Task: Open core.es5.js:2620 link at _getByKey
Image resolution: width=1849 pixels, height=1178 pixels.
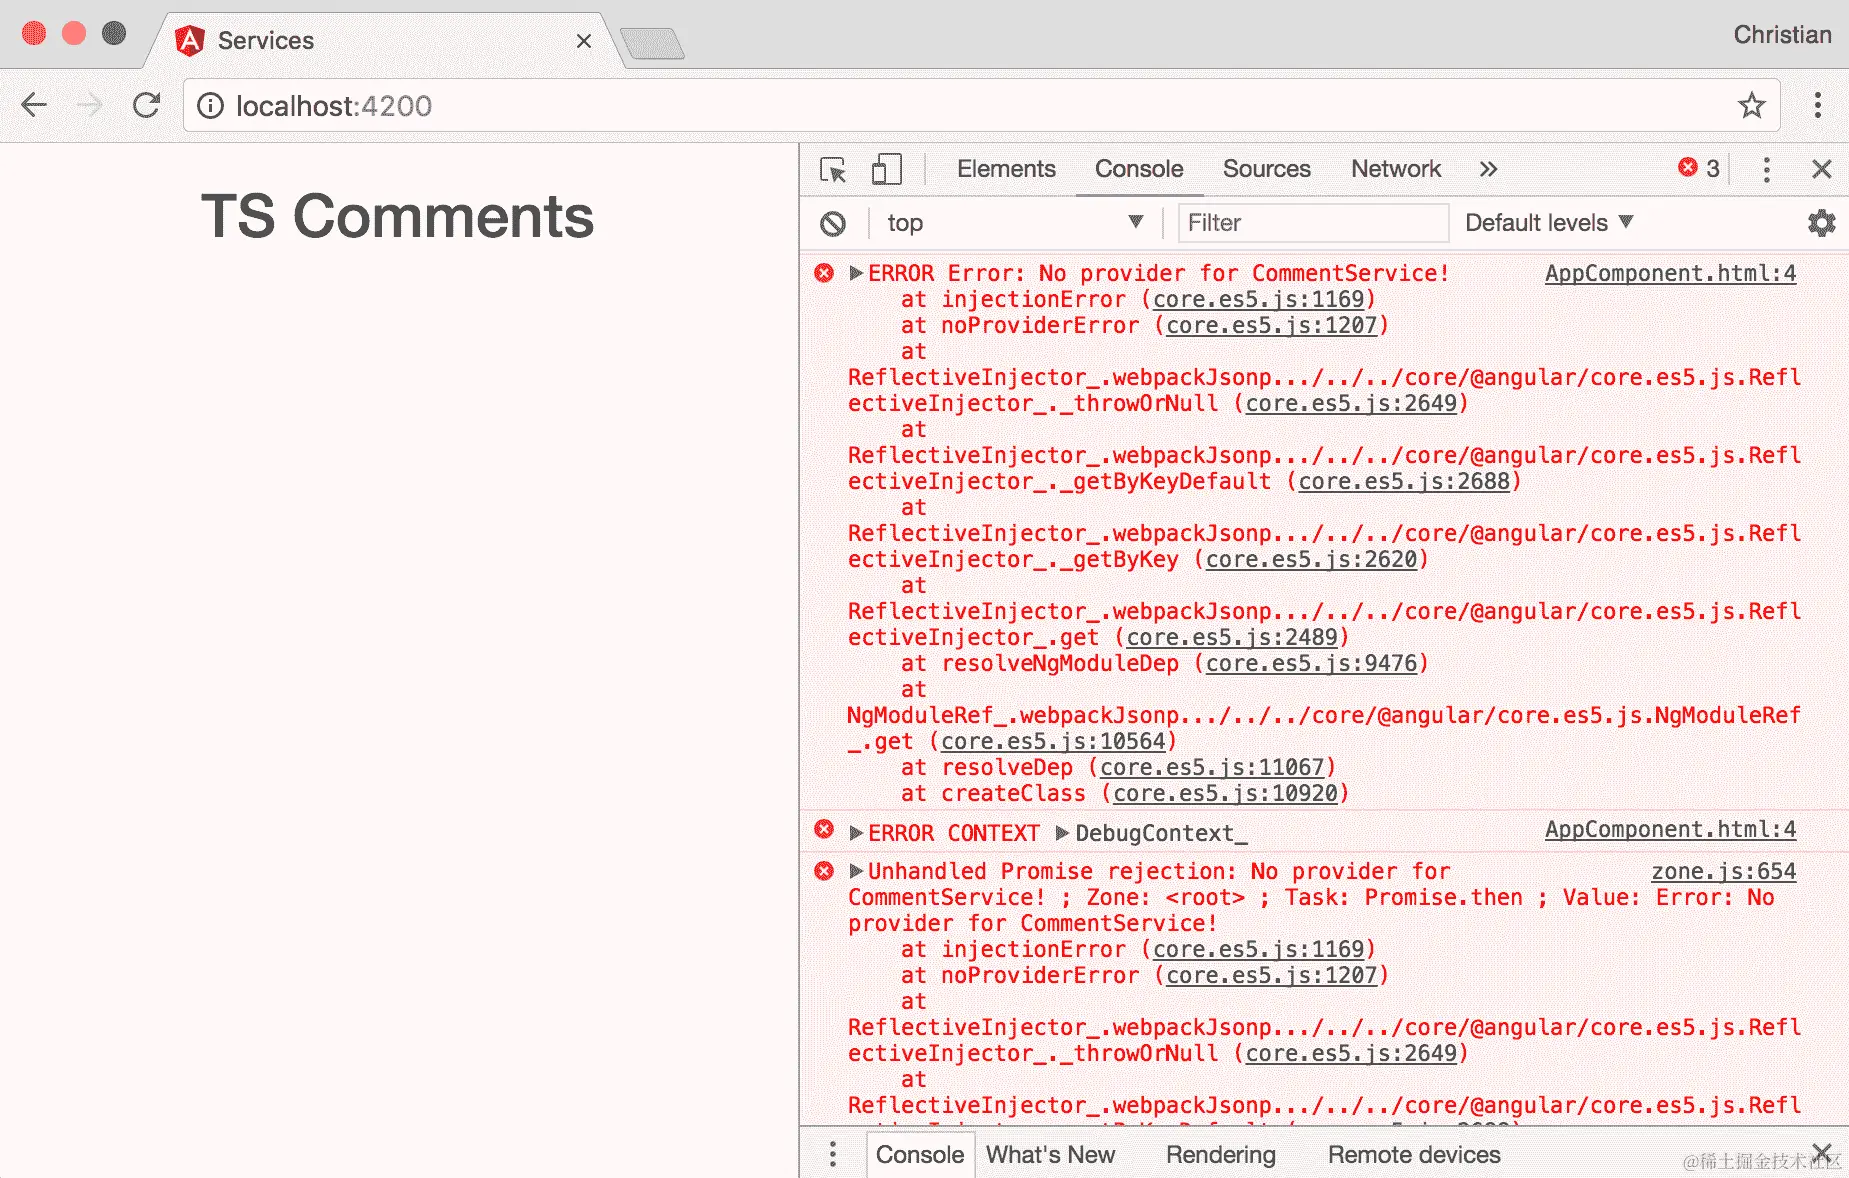Action: tap(1311, 559)
